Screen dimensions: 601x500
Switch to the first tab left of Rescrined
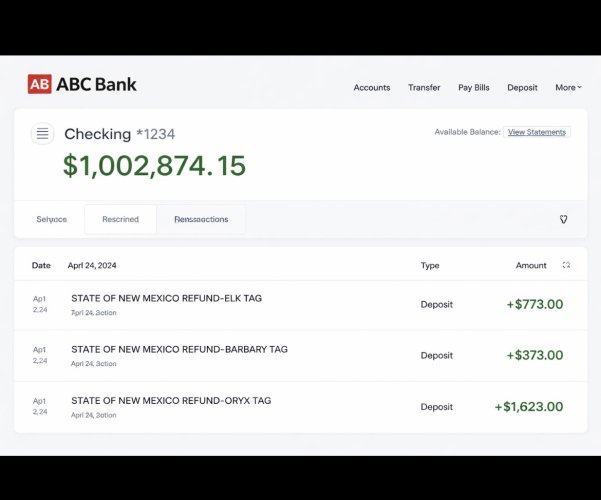tap(51, 219)
